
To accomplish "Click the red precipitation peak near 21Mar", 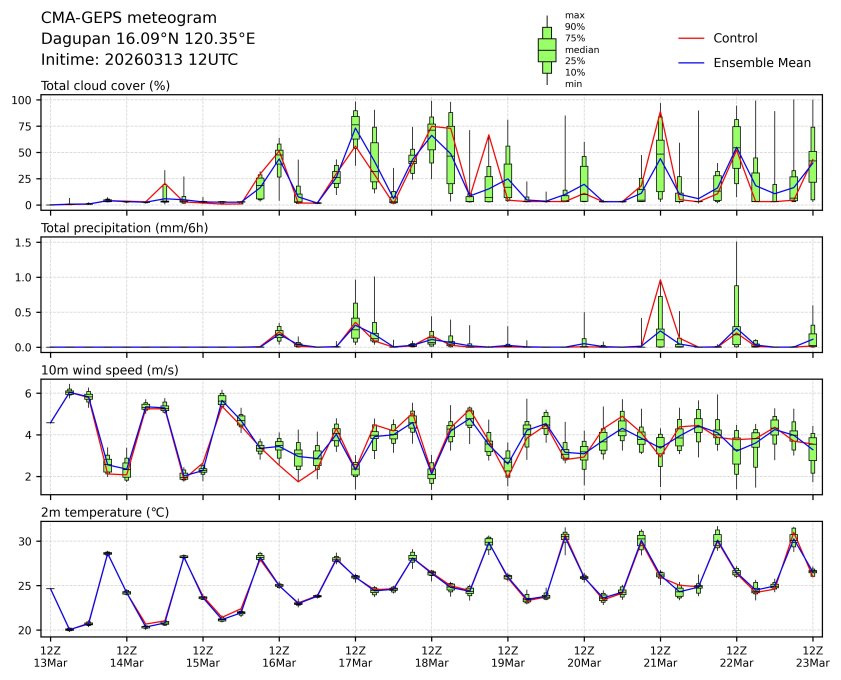I will 660,280.
